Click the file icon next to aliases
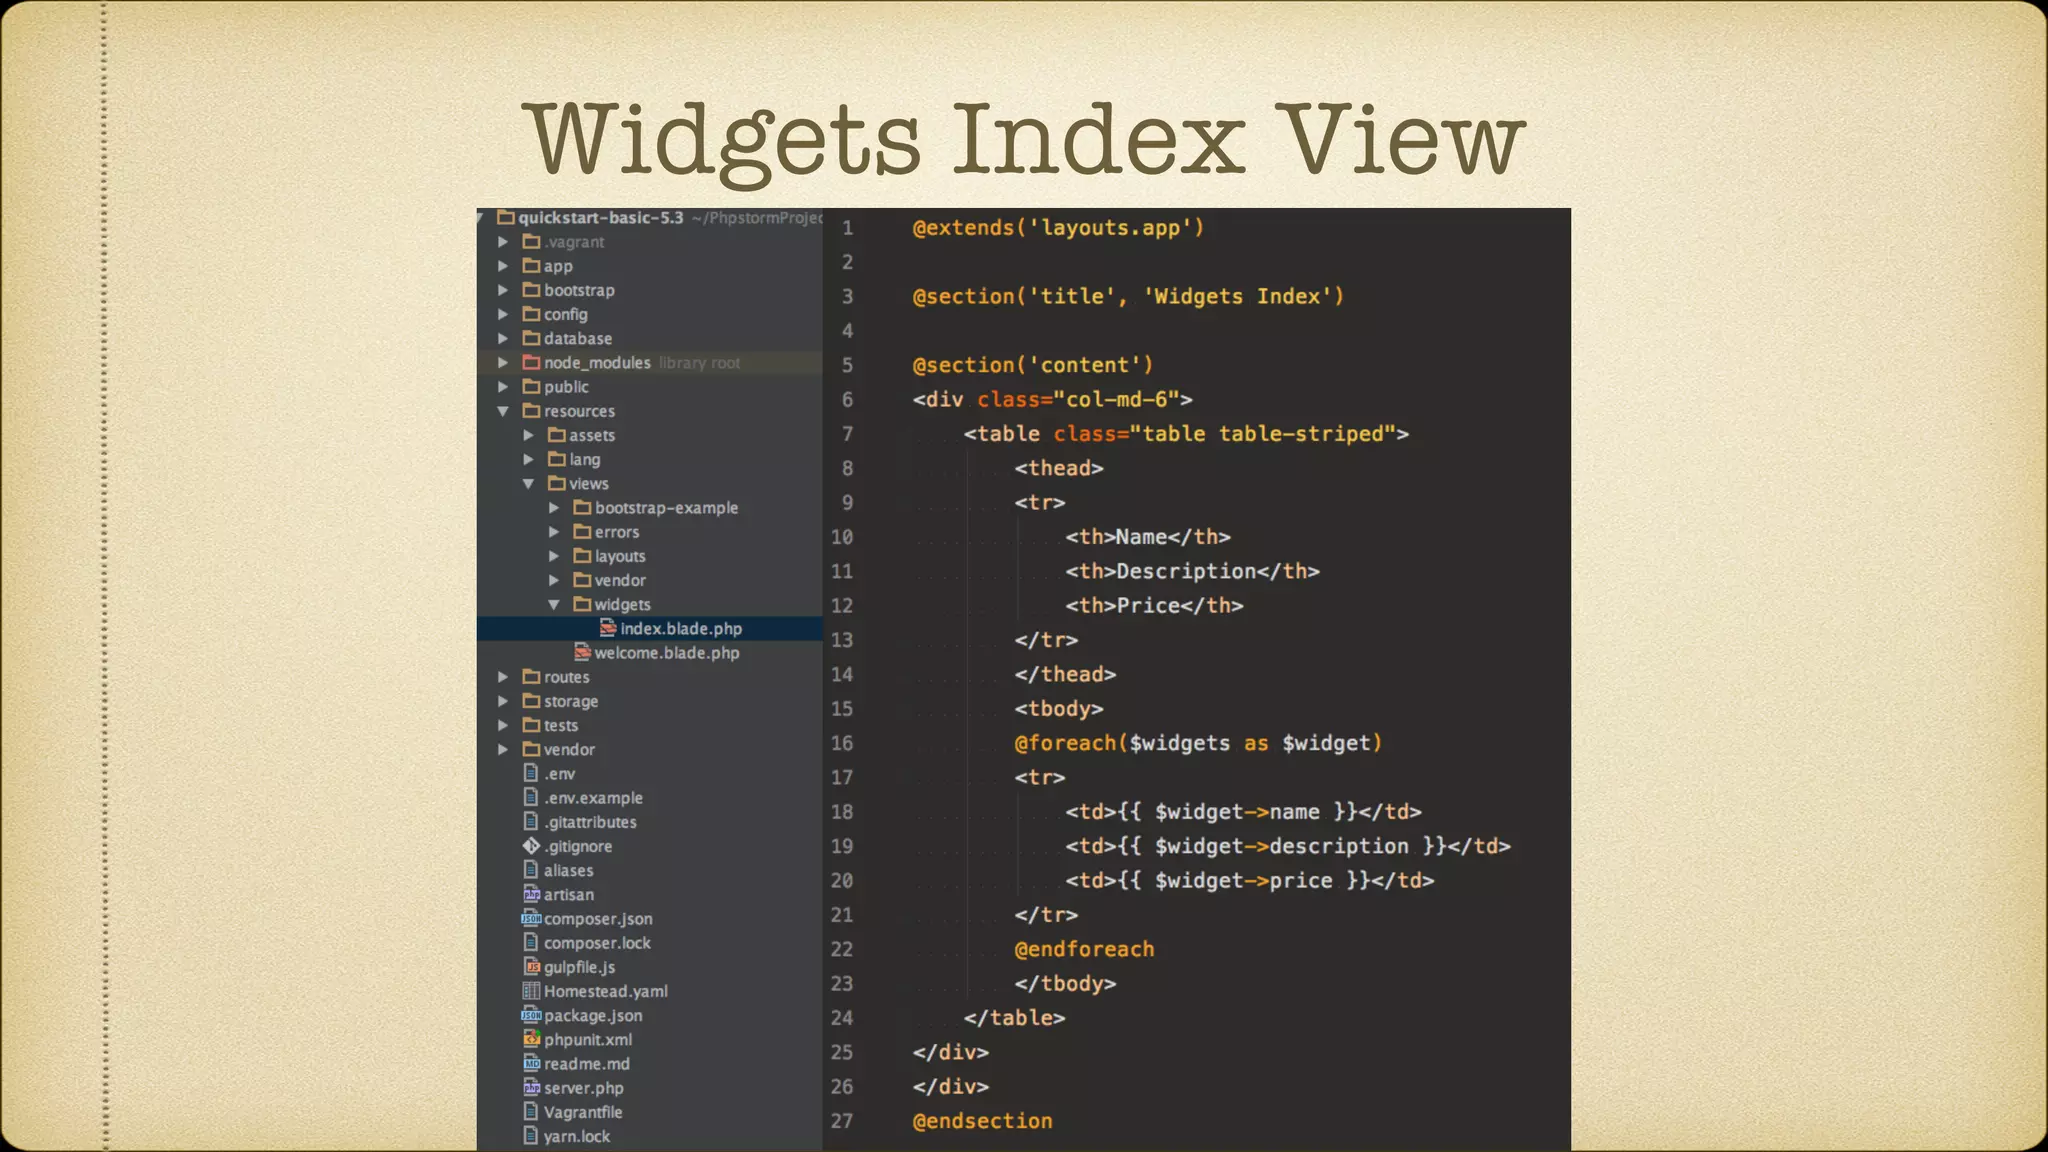The height and width of the screenshot is (1152, 2048). 531,870
